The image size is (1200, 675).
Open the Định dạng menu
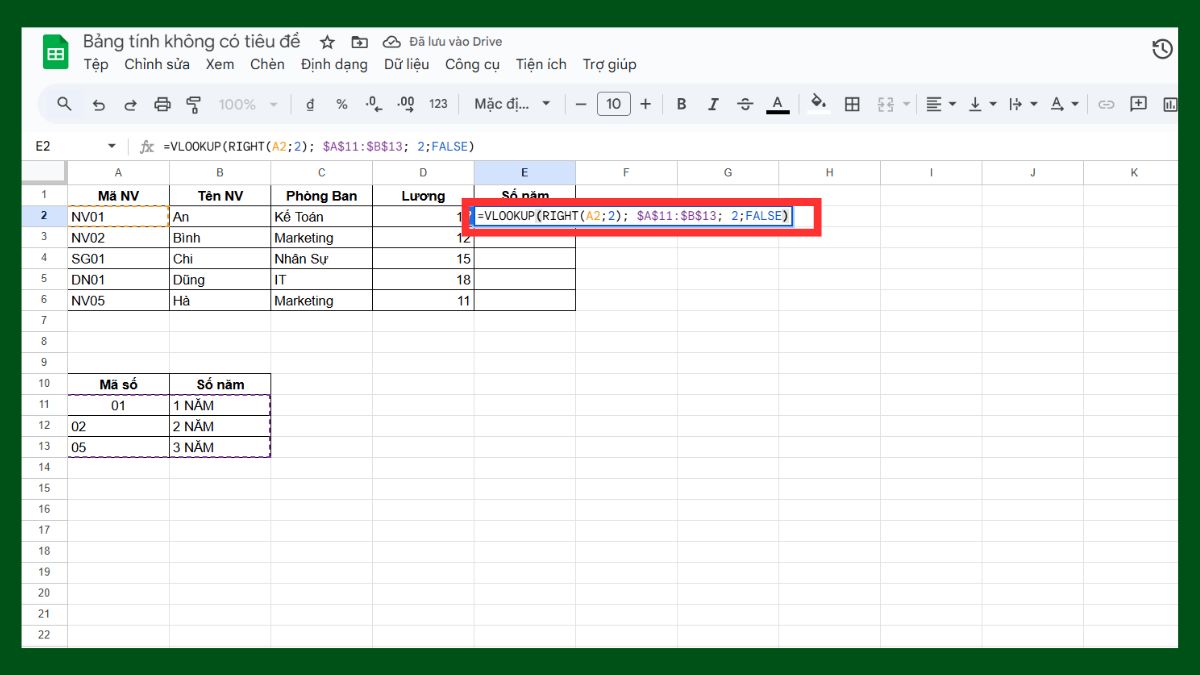click(x=333, y=64)
